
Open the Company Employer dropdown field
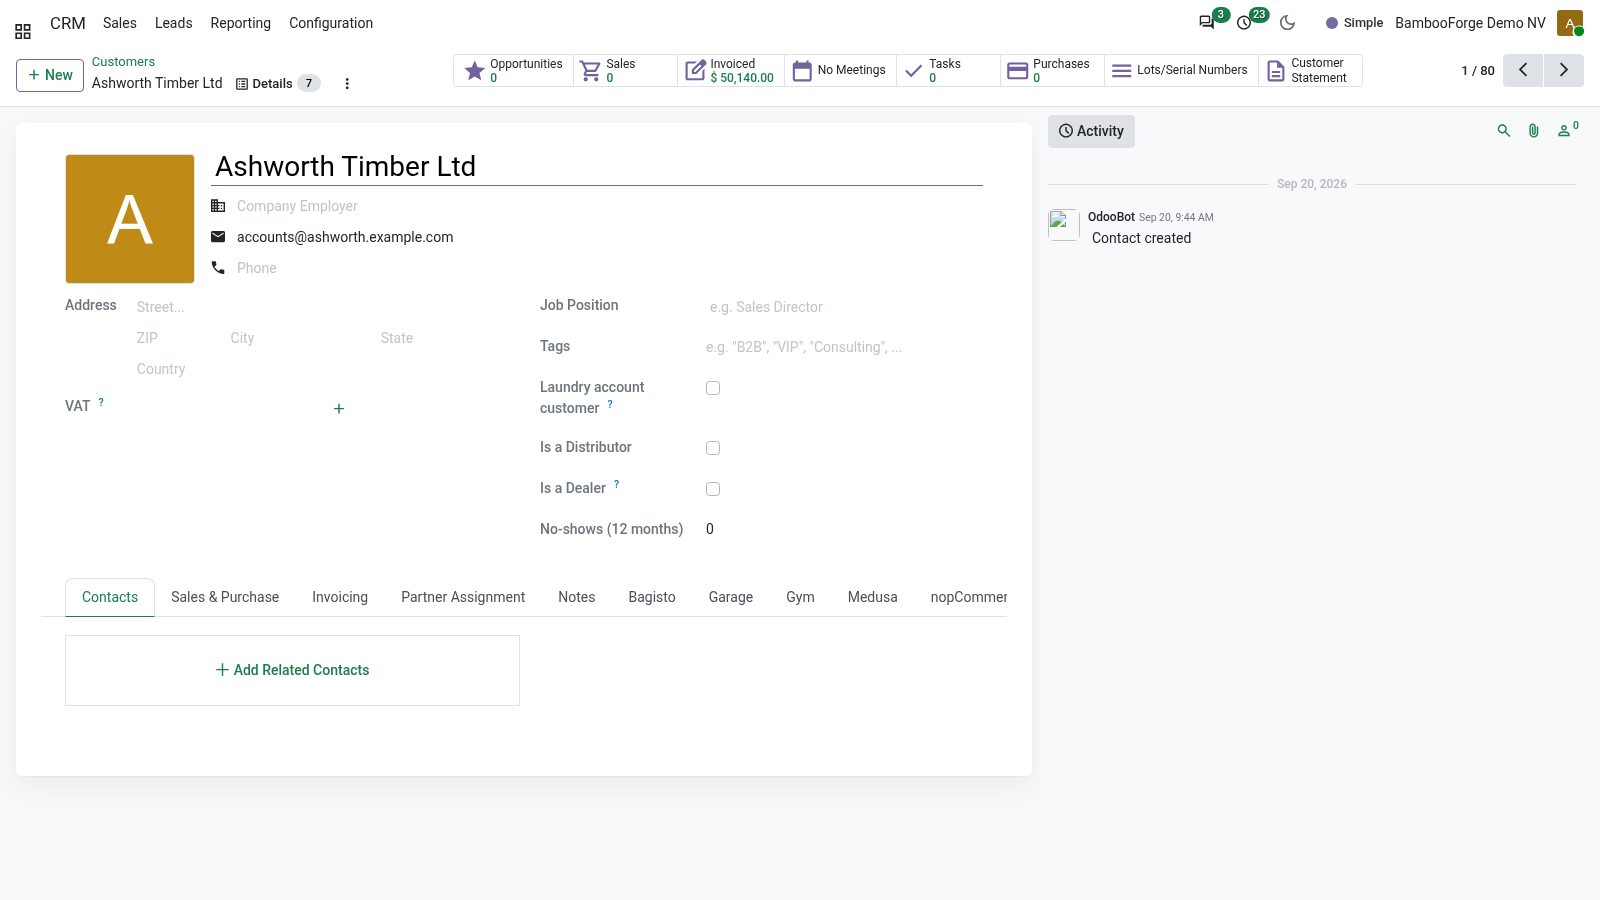point(609,206)
